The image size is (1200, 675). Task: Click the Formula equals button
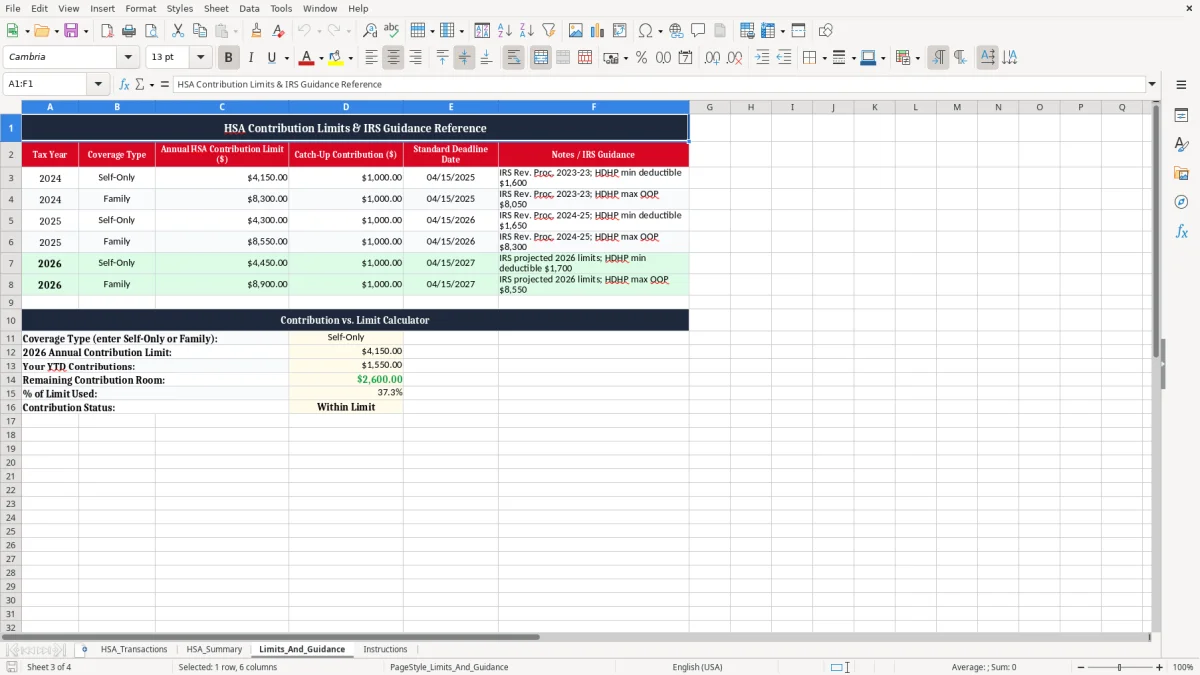tap(165, 84)
